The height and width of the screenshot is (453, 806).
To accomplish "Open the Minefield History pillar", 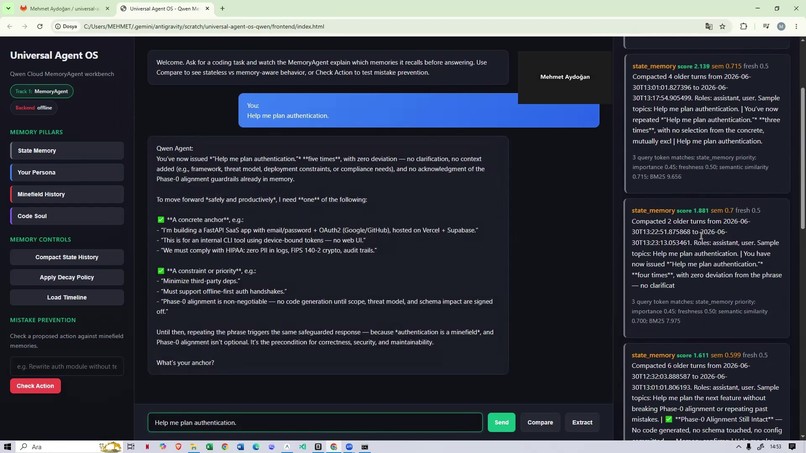I will (67, 194).
